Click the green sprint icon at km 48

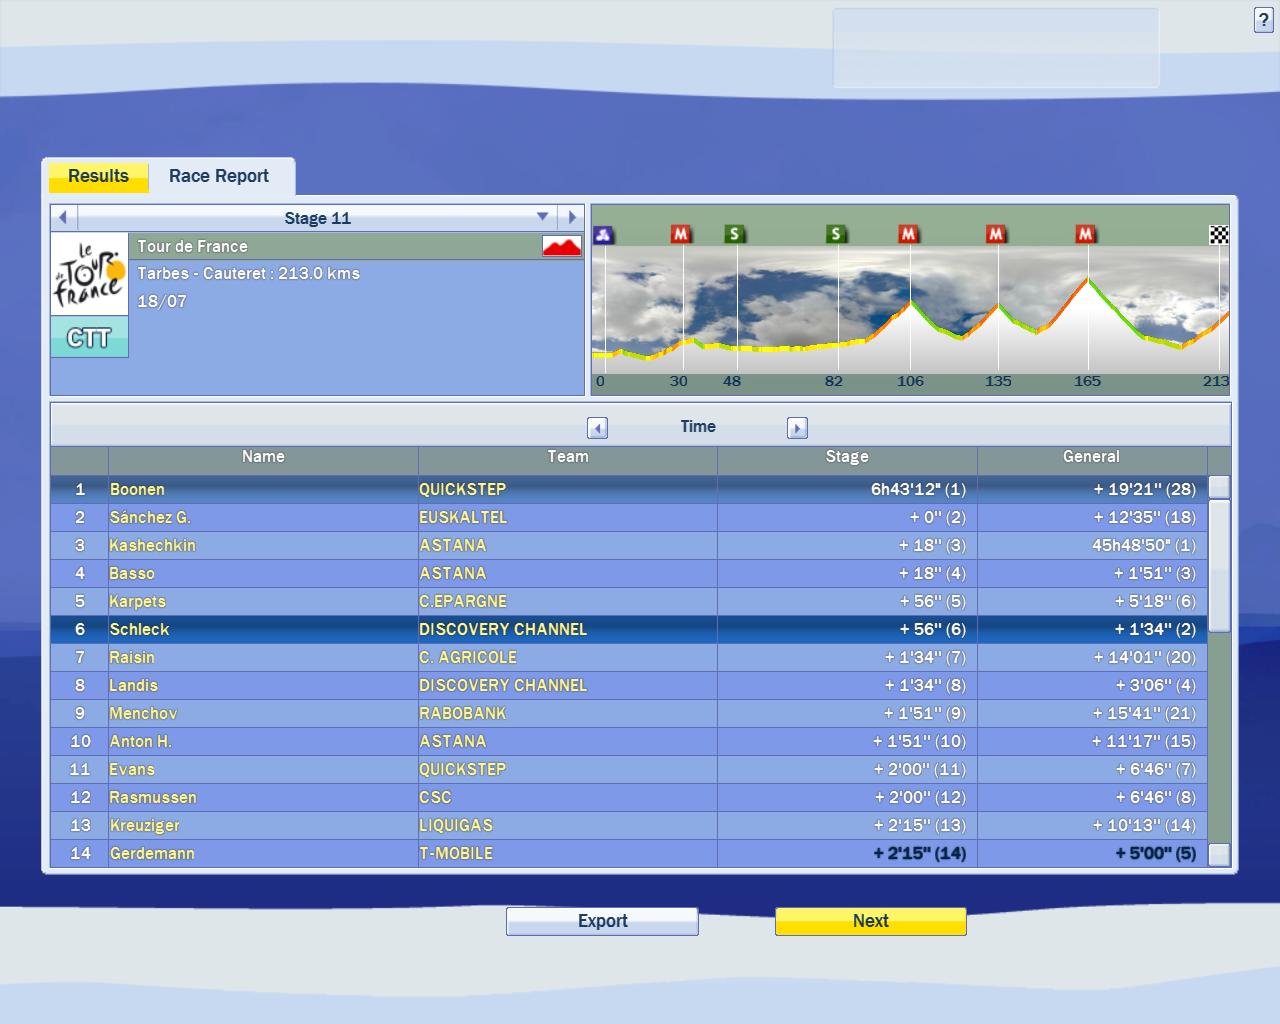735,234
